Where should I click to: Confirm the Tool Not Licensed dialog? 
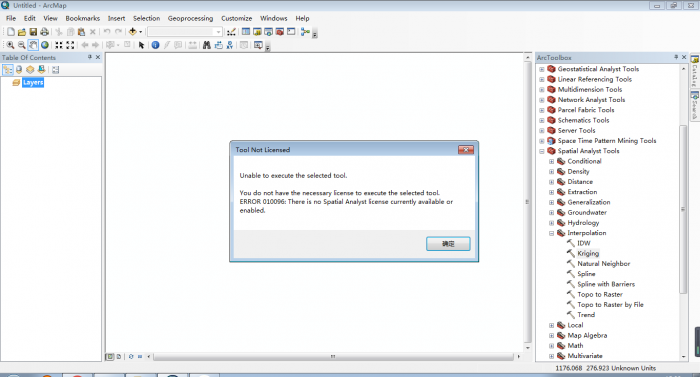448,243
